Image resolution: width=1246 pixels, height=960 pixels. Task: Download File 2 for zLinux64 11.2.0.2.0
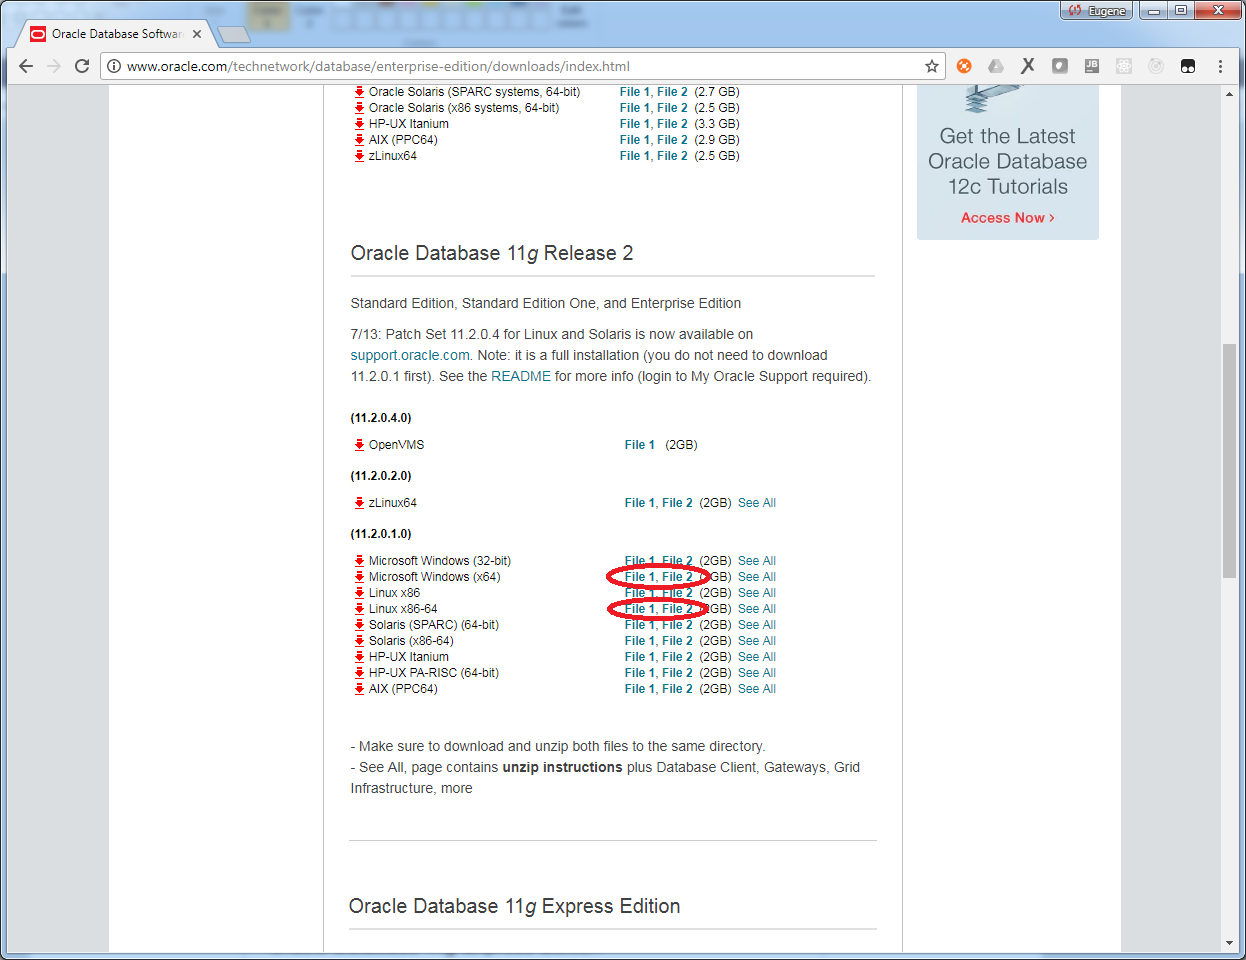(x=677, y=503)
